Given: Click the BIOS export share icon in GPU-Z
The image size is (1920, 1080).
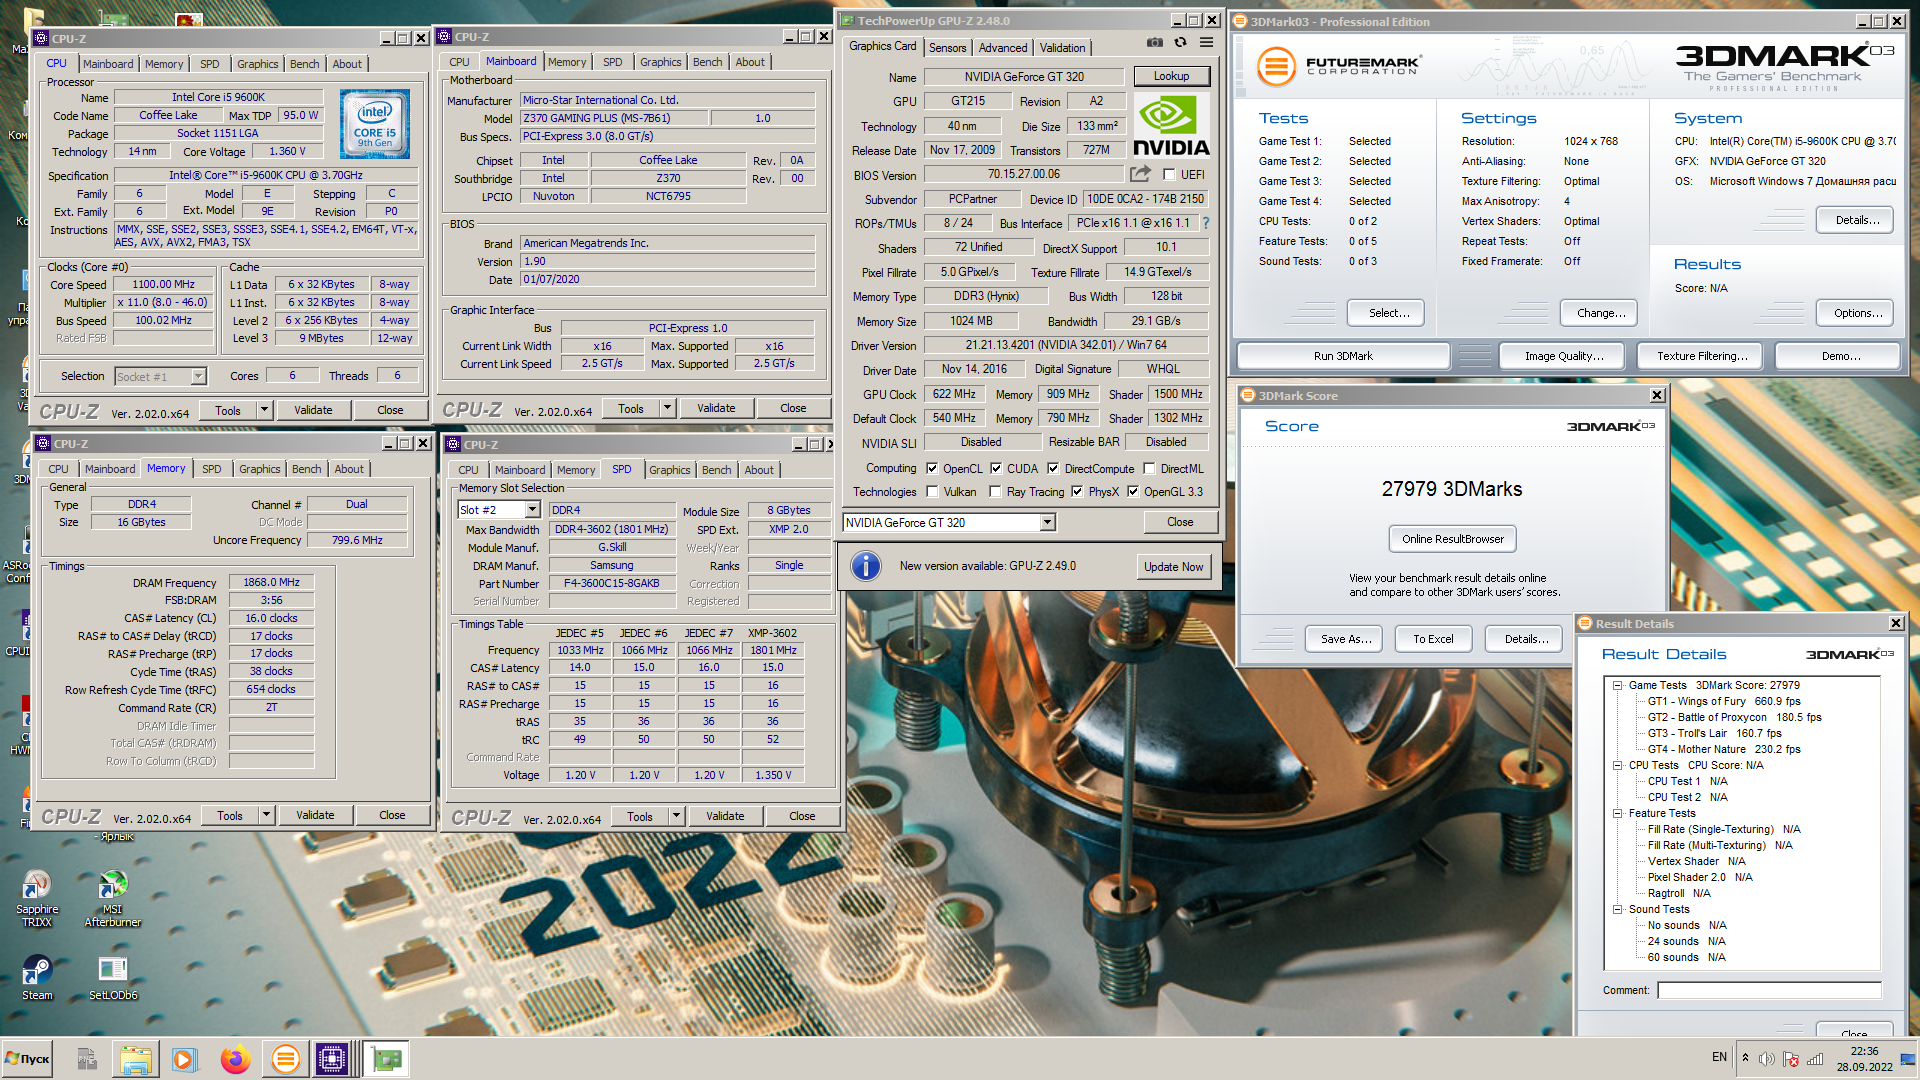Looking at the screenshot, I should (x=1140, y=174).
